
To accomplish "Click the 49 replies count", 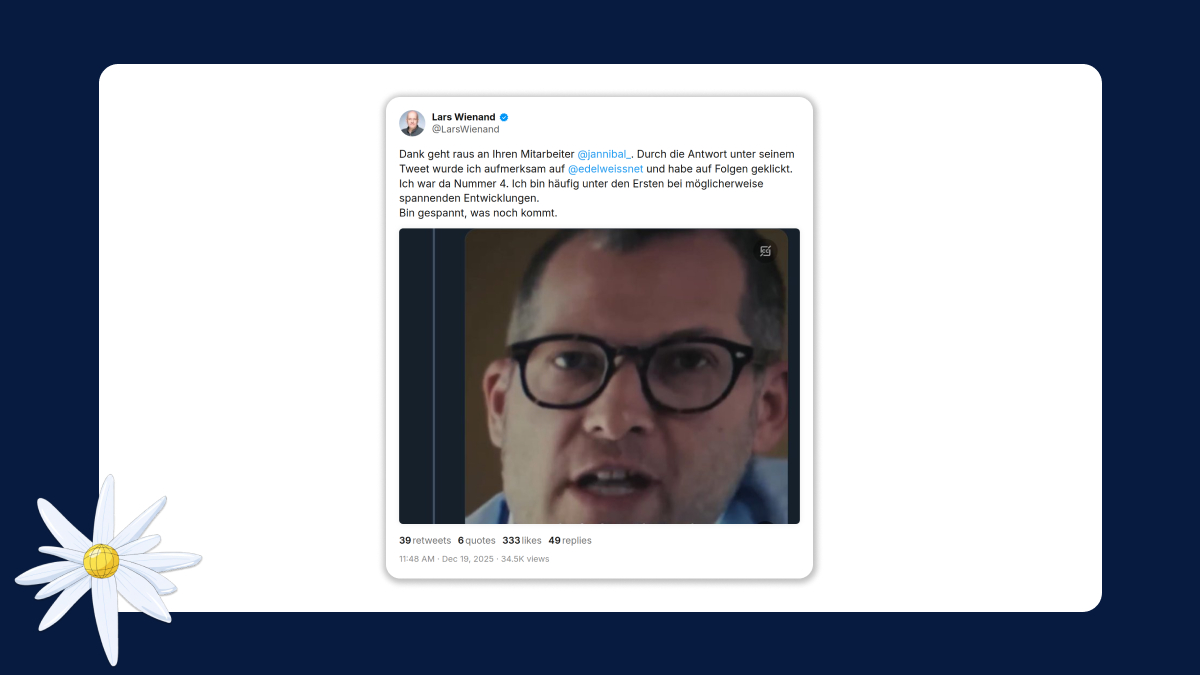I will tap(570, 540).
